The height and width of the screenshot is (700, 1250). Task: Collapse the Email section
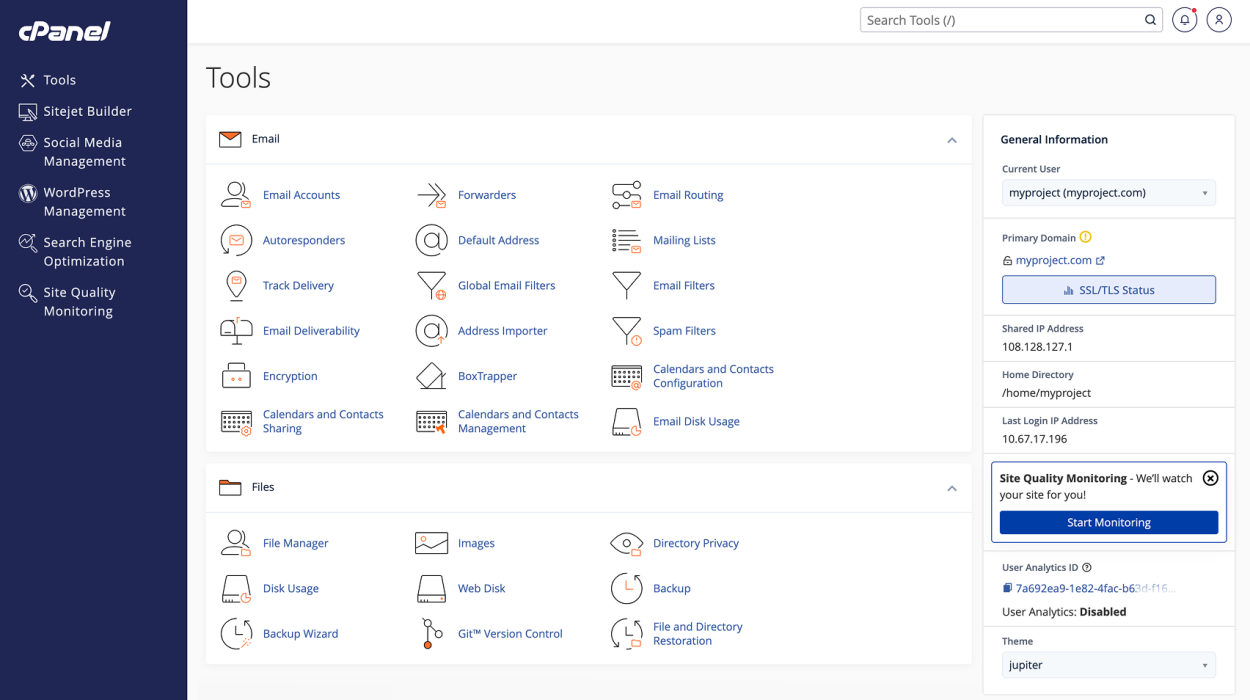[951, 140]
